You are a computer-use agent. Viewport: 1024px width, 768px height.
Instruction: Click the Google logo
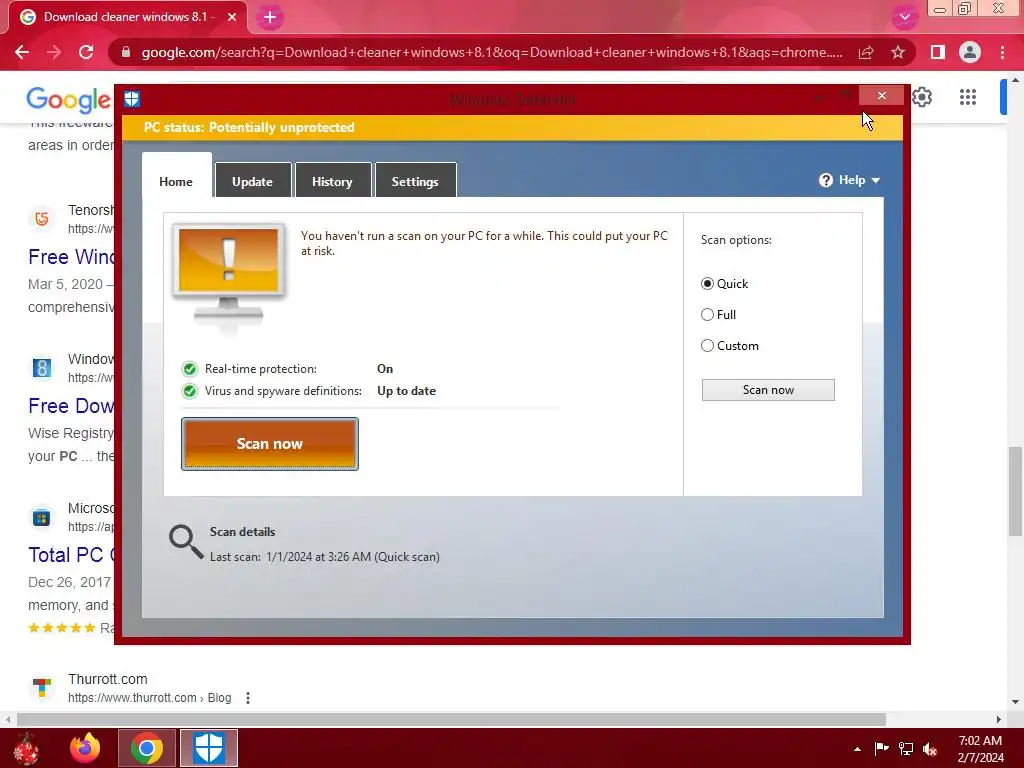[69, 99]
